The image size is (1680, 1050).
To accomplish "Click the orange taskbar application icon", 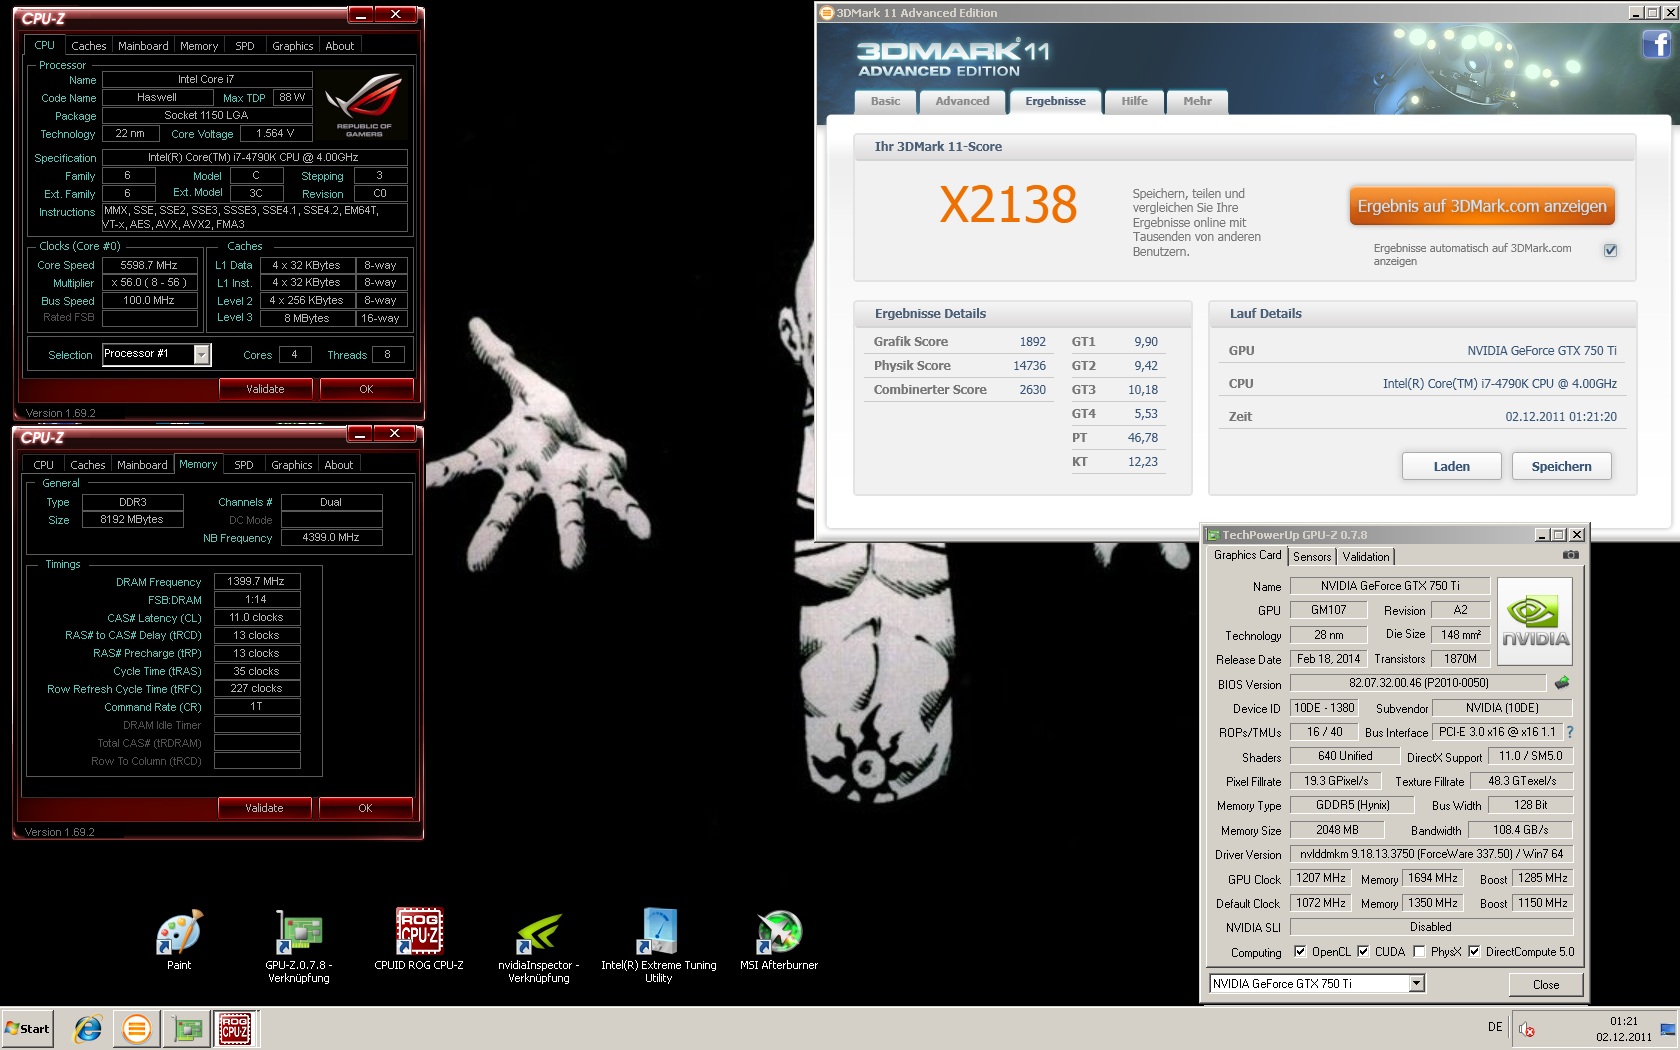I will coord(136,1028).
